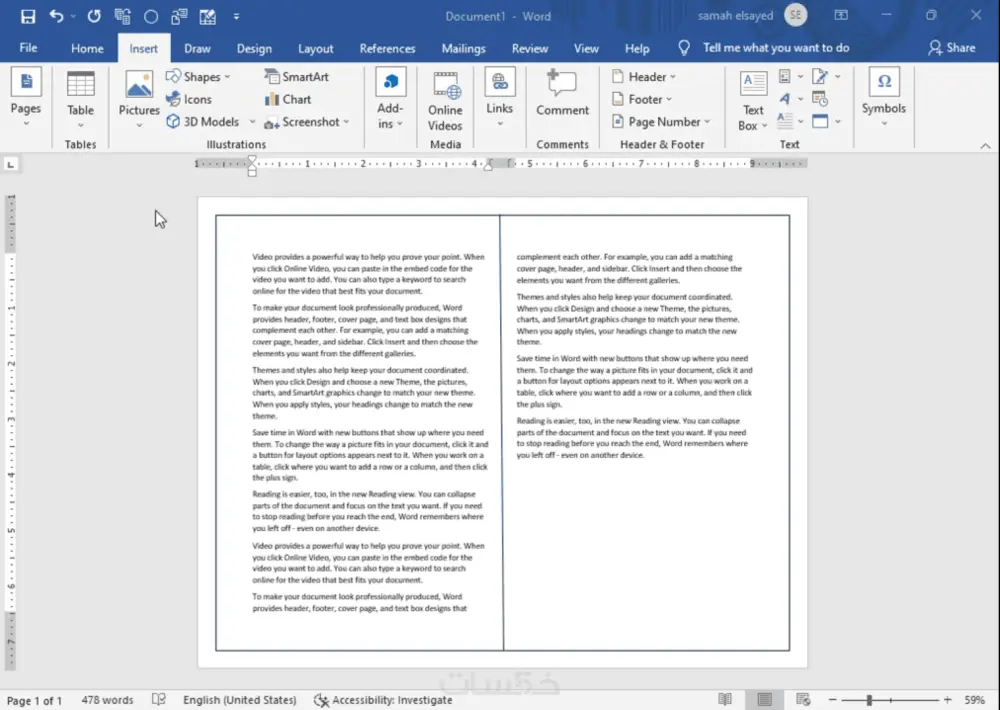Screen dimensions: 1000x710
Task: Switch to Web Layout view
Action: coord(803,698)
